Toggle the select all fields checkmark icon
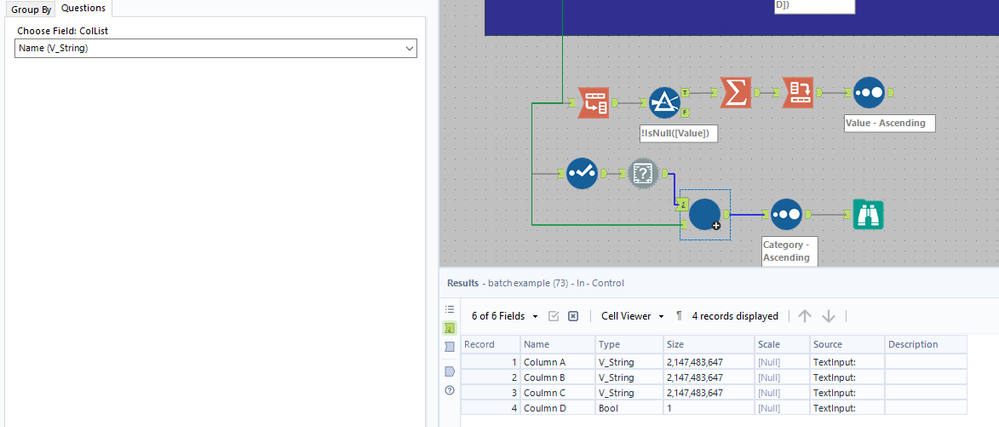Screen dimensions: 999x427 click(553, 316)
